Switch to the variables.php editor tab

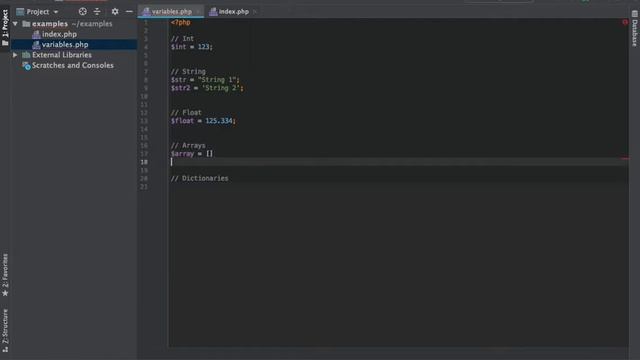point(171,12)
